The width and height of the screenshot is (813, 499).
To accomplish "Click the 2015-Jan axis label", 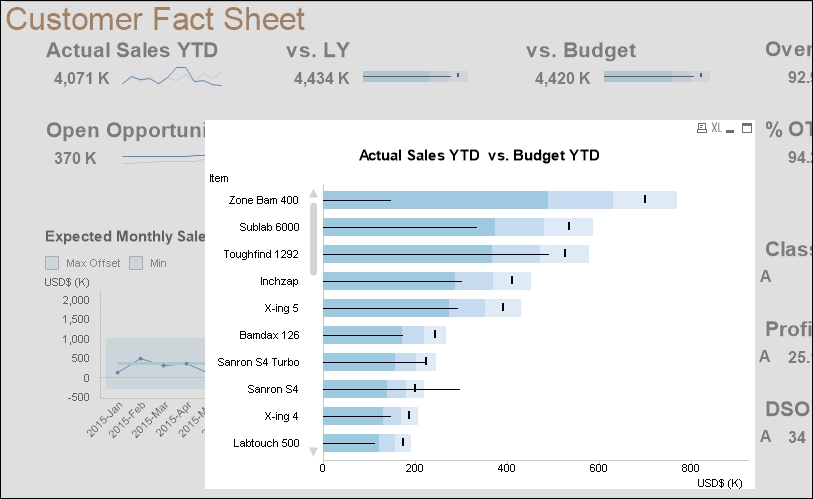I will [x=105, y=419].
